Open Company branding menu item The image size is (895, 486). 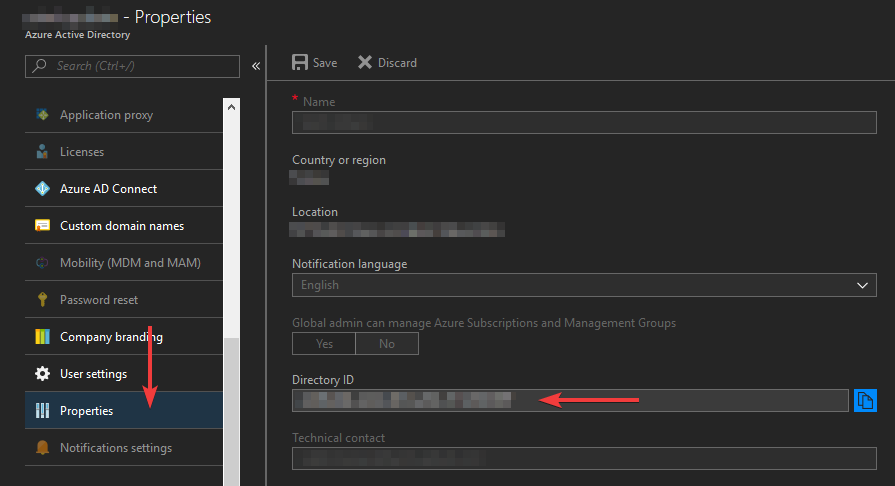(124, 337)
